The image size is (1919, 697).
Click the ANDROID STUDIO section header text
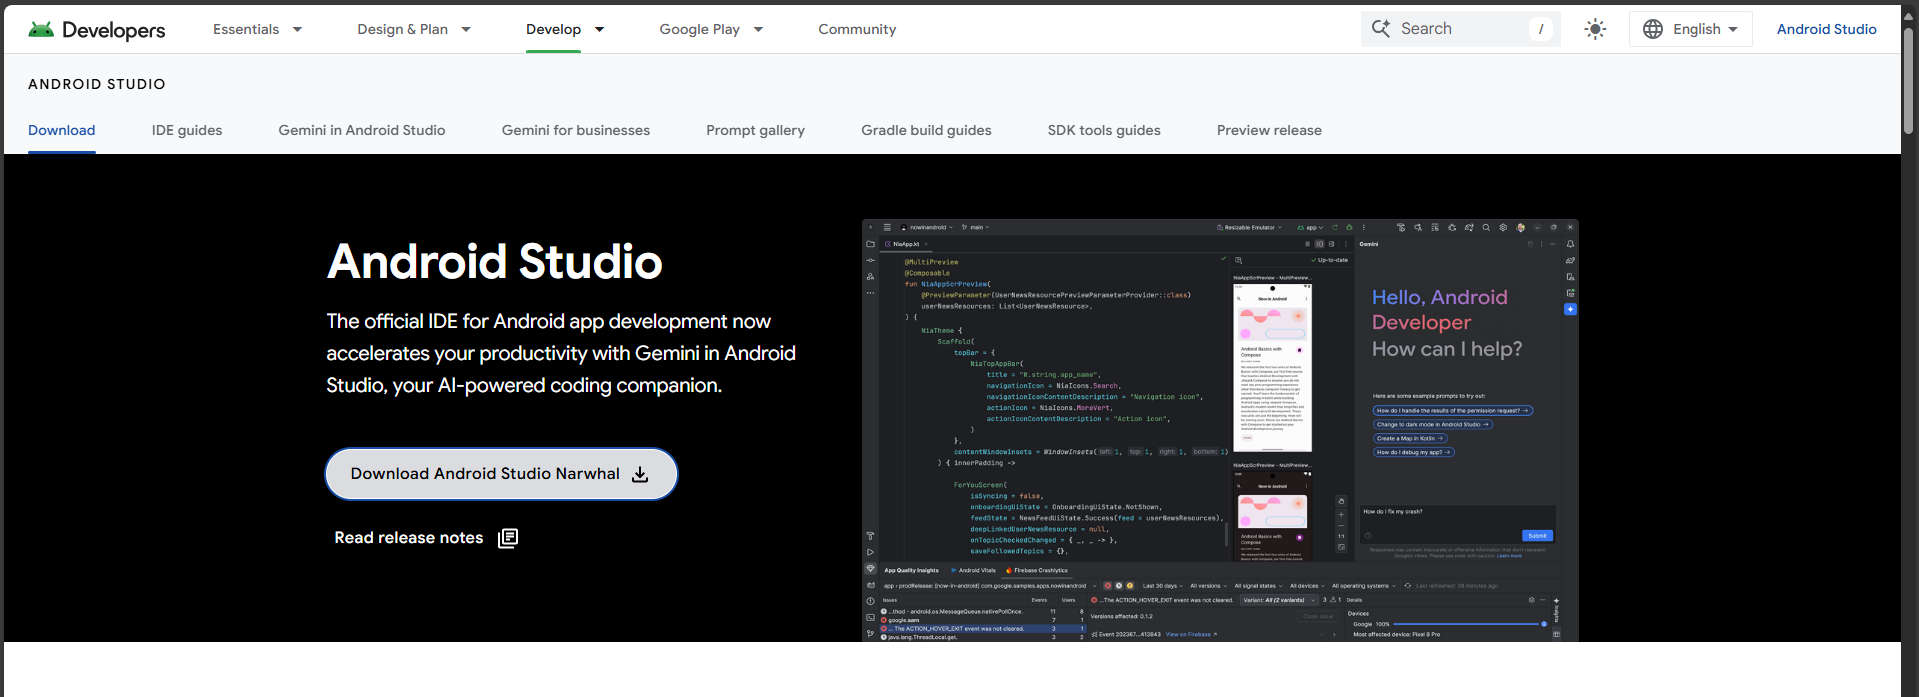(x=97, y=84)
